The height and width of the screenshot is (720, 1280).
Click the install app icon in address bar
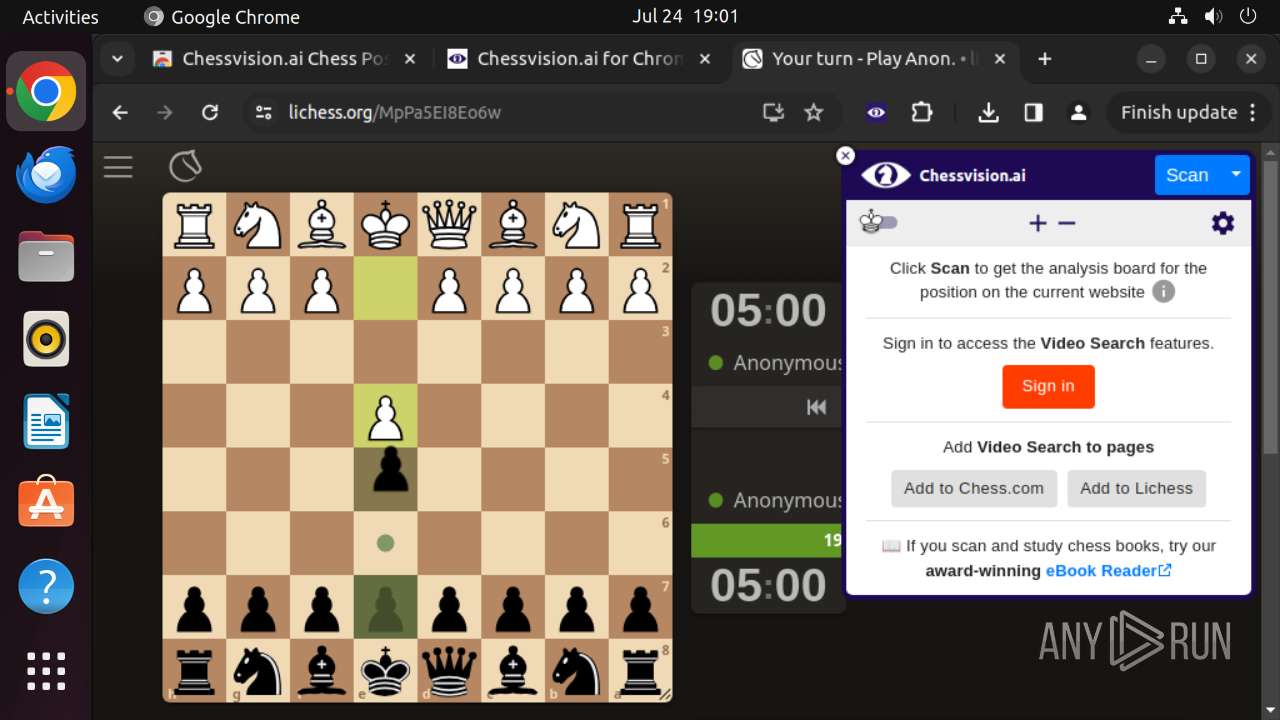(x=773, y=113)
